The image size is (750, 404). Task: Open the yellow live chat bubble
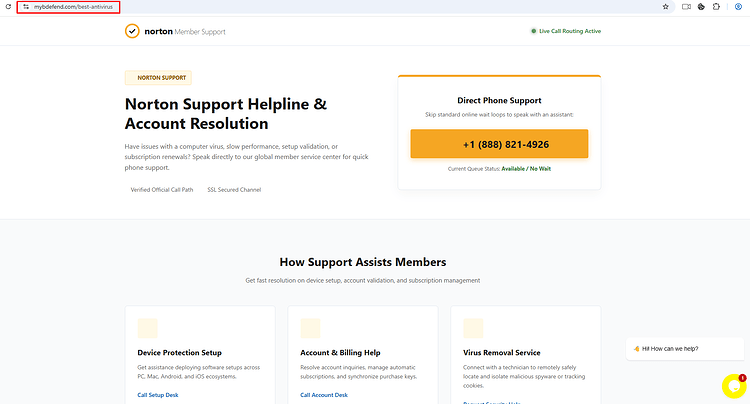coord(734,386)
